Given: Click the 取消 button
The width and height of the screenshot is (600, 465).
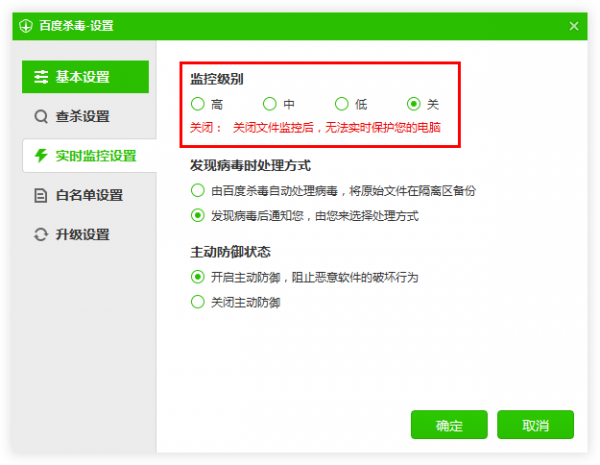Looking at the screenshot, I should point(535,425).
